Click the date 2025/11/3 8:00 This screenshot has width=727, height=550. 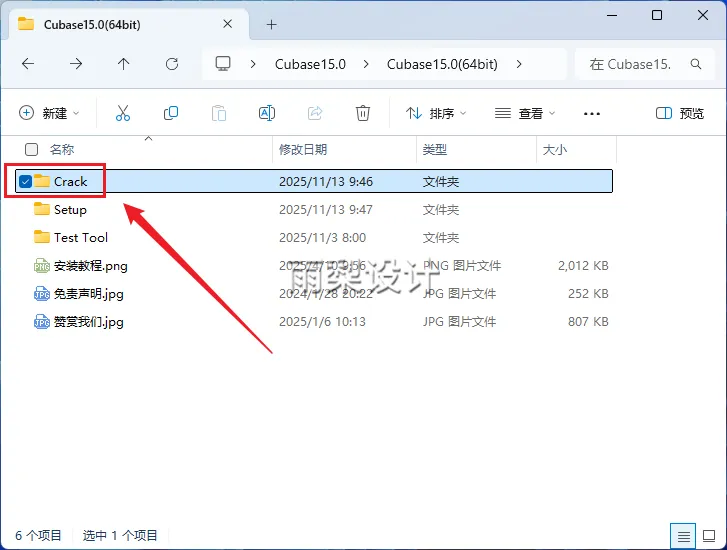tap(322, 237)
